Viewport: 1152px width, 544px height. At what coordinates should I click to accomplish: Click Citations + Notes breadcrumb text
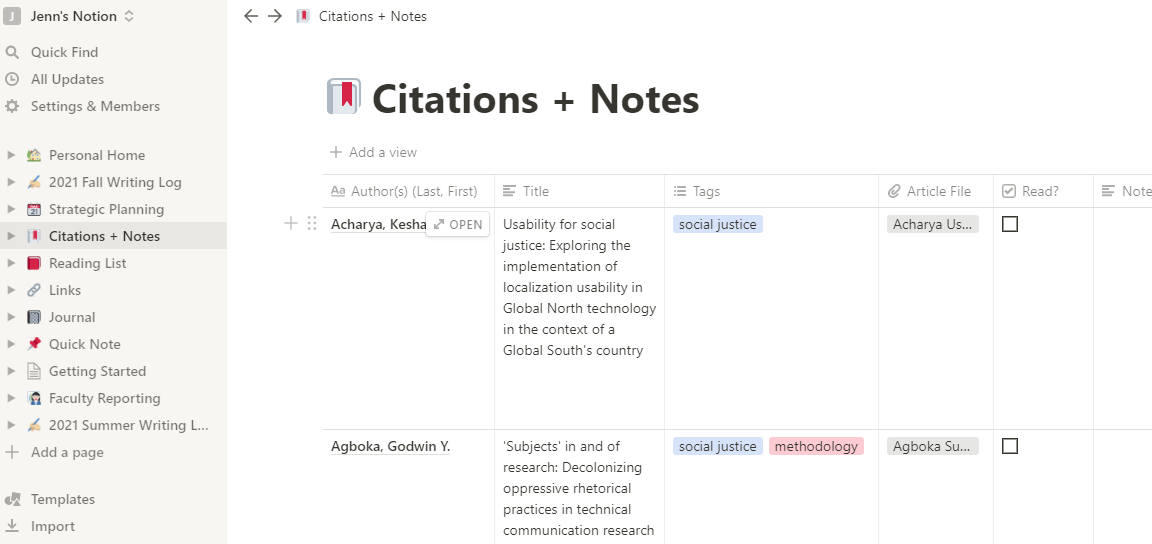[372, 16]
